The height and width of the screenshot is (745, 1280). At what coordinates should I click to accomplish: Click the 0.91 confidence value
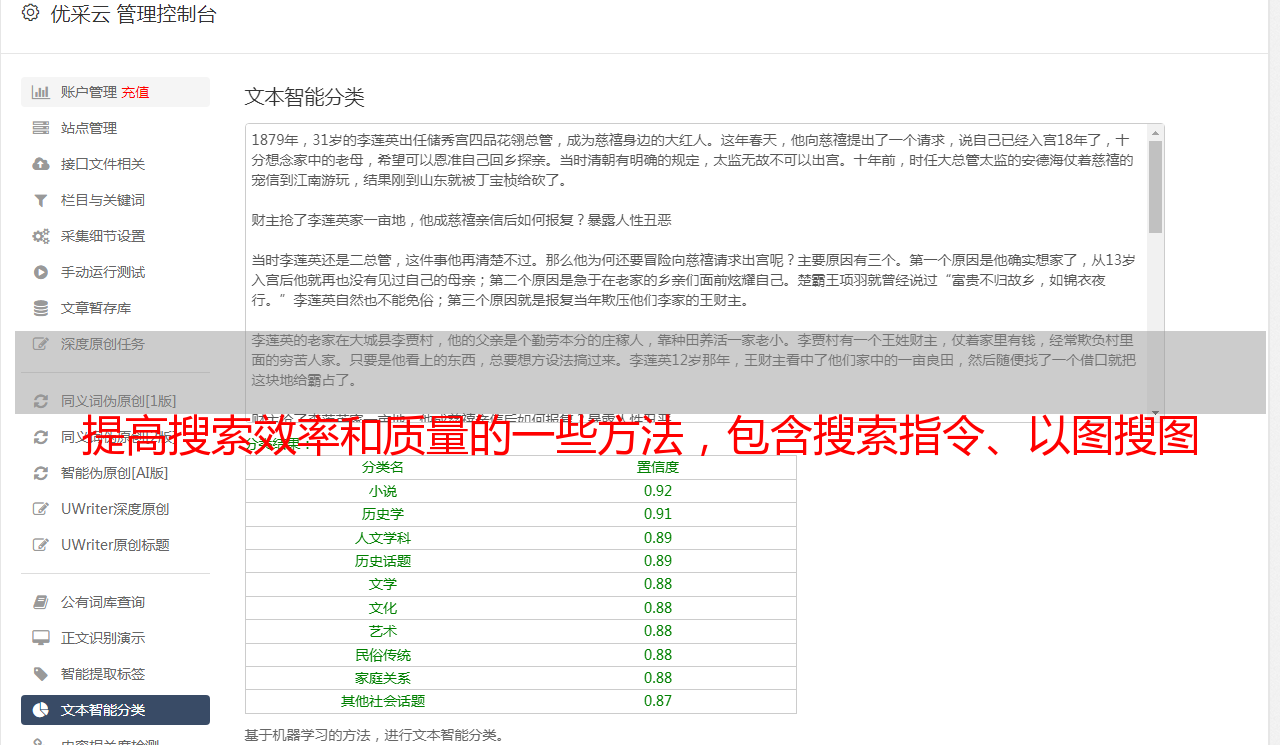(658, 514)
